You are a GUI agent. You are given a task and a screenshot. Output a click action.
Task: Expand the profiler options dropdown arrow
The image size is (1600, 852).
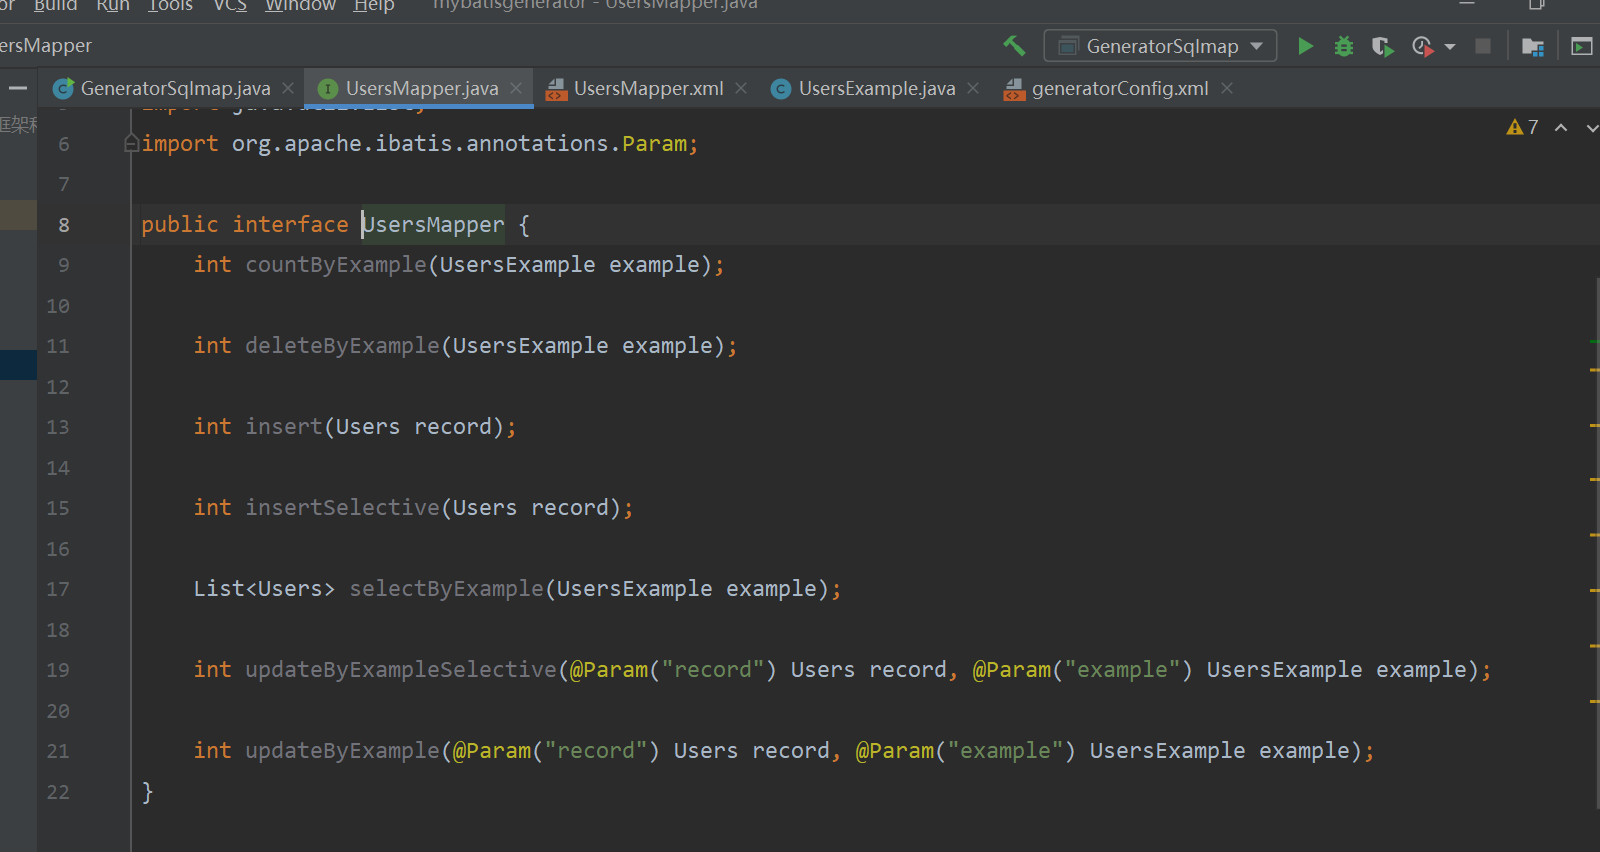1450,47
